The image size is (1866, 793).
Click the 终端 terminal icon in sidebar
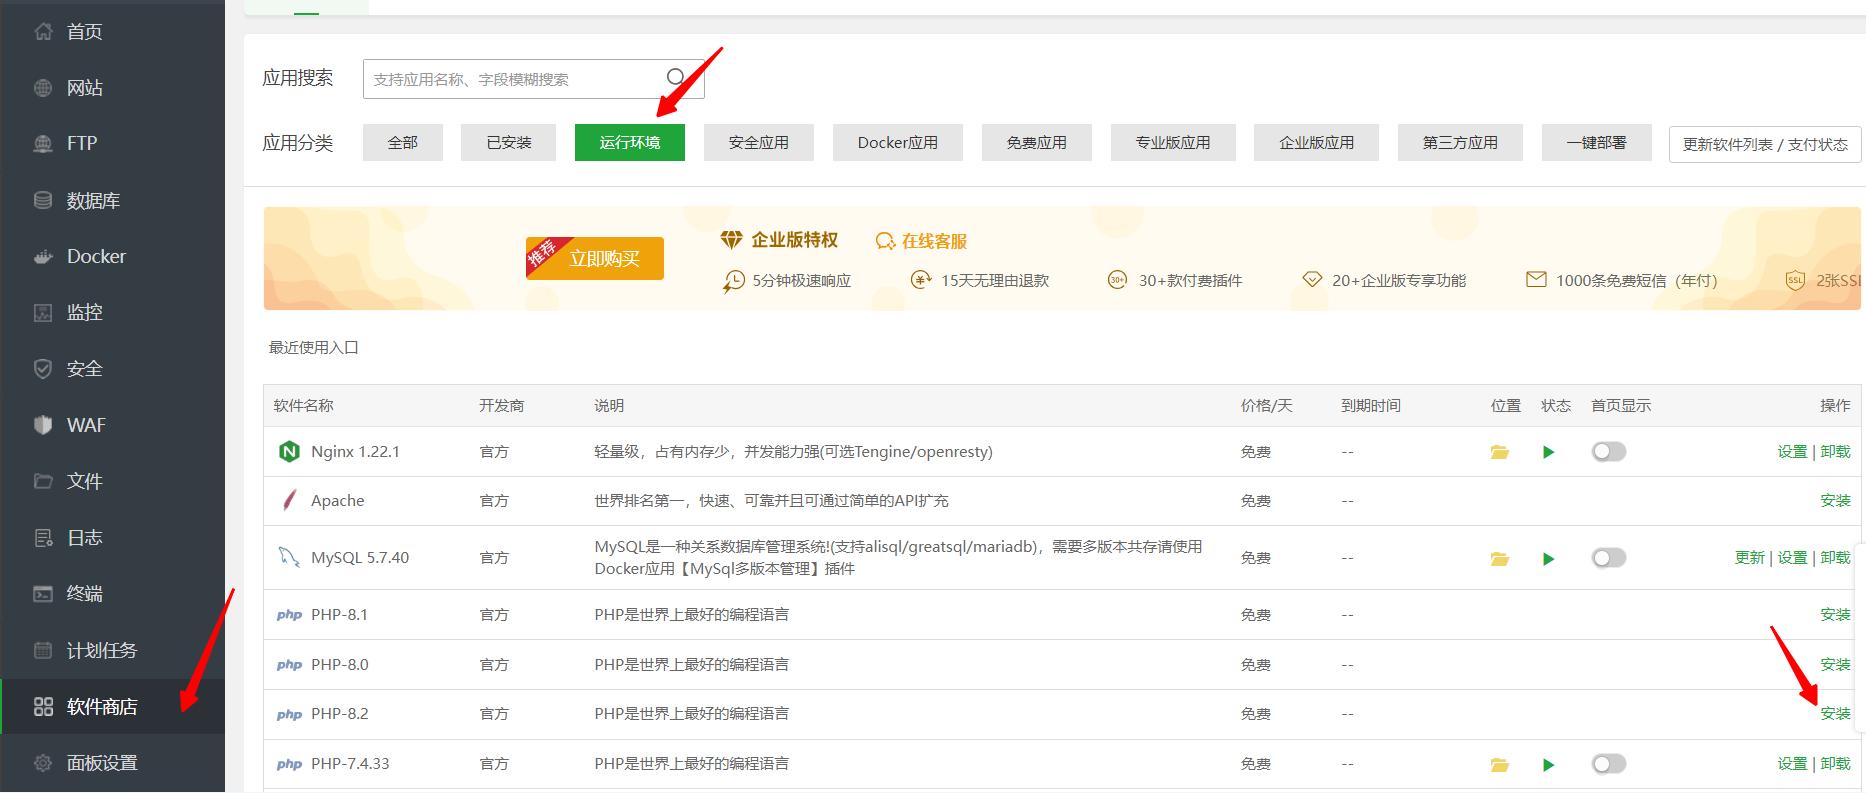43,594
